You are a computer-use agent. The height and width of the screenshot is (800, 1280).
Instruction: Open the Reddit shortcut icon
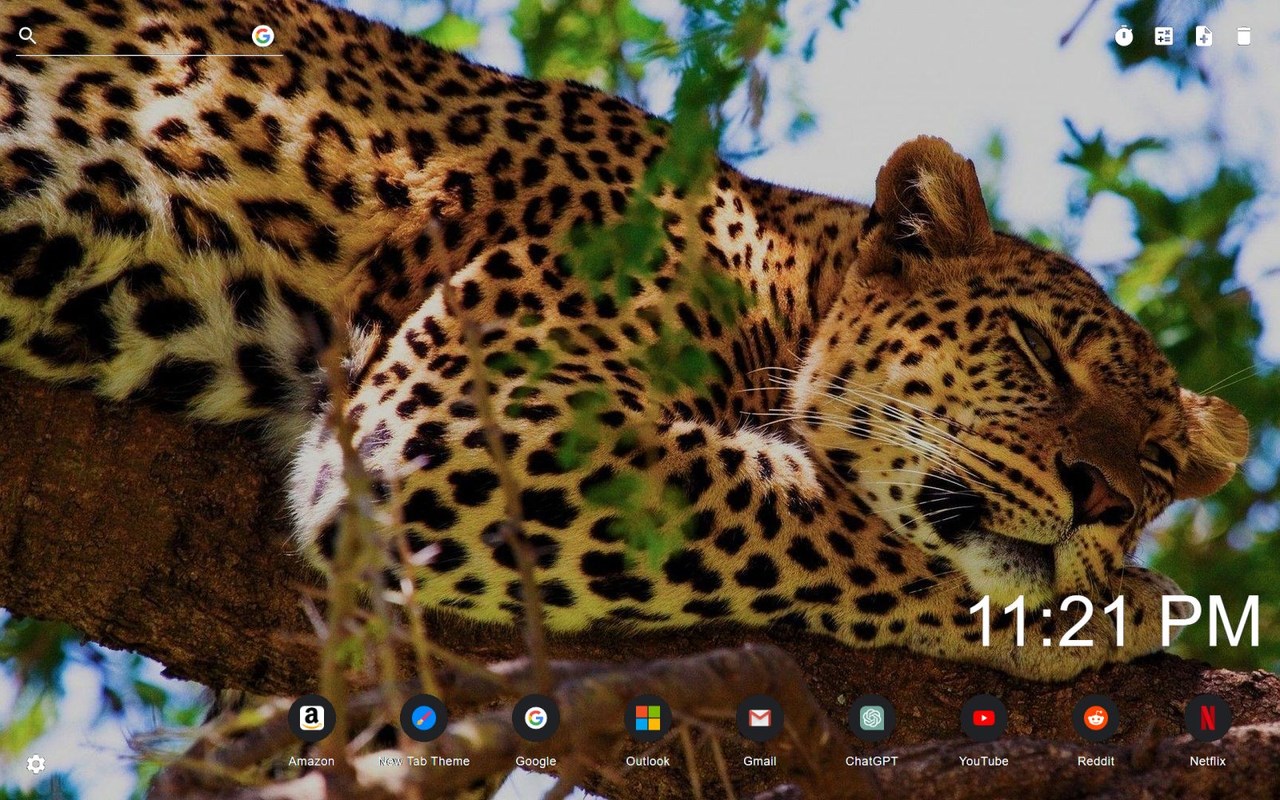pyautogui.click(x=1096, y=718)
